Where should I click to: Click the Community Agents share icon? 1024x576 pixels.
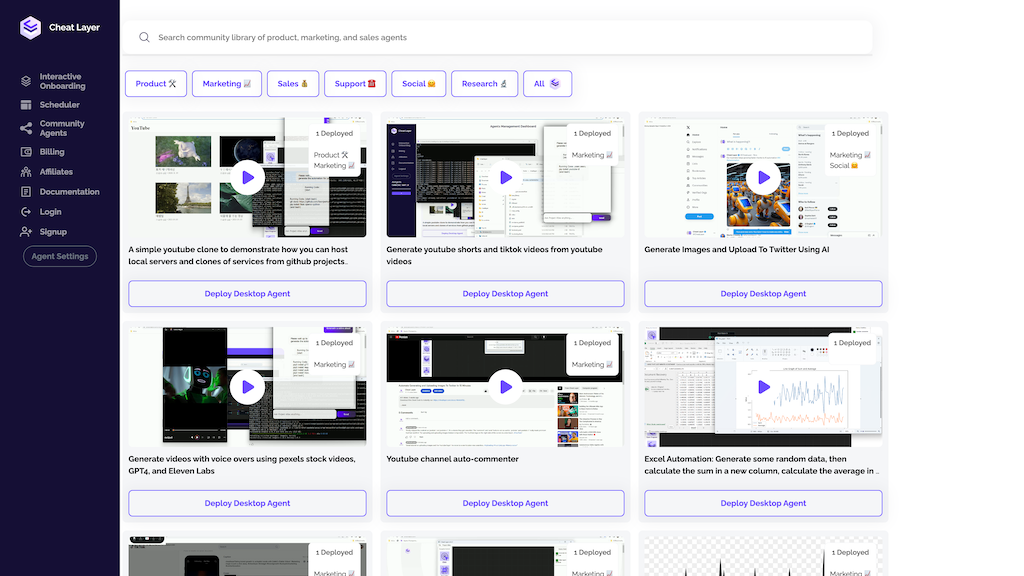[27, 128]
